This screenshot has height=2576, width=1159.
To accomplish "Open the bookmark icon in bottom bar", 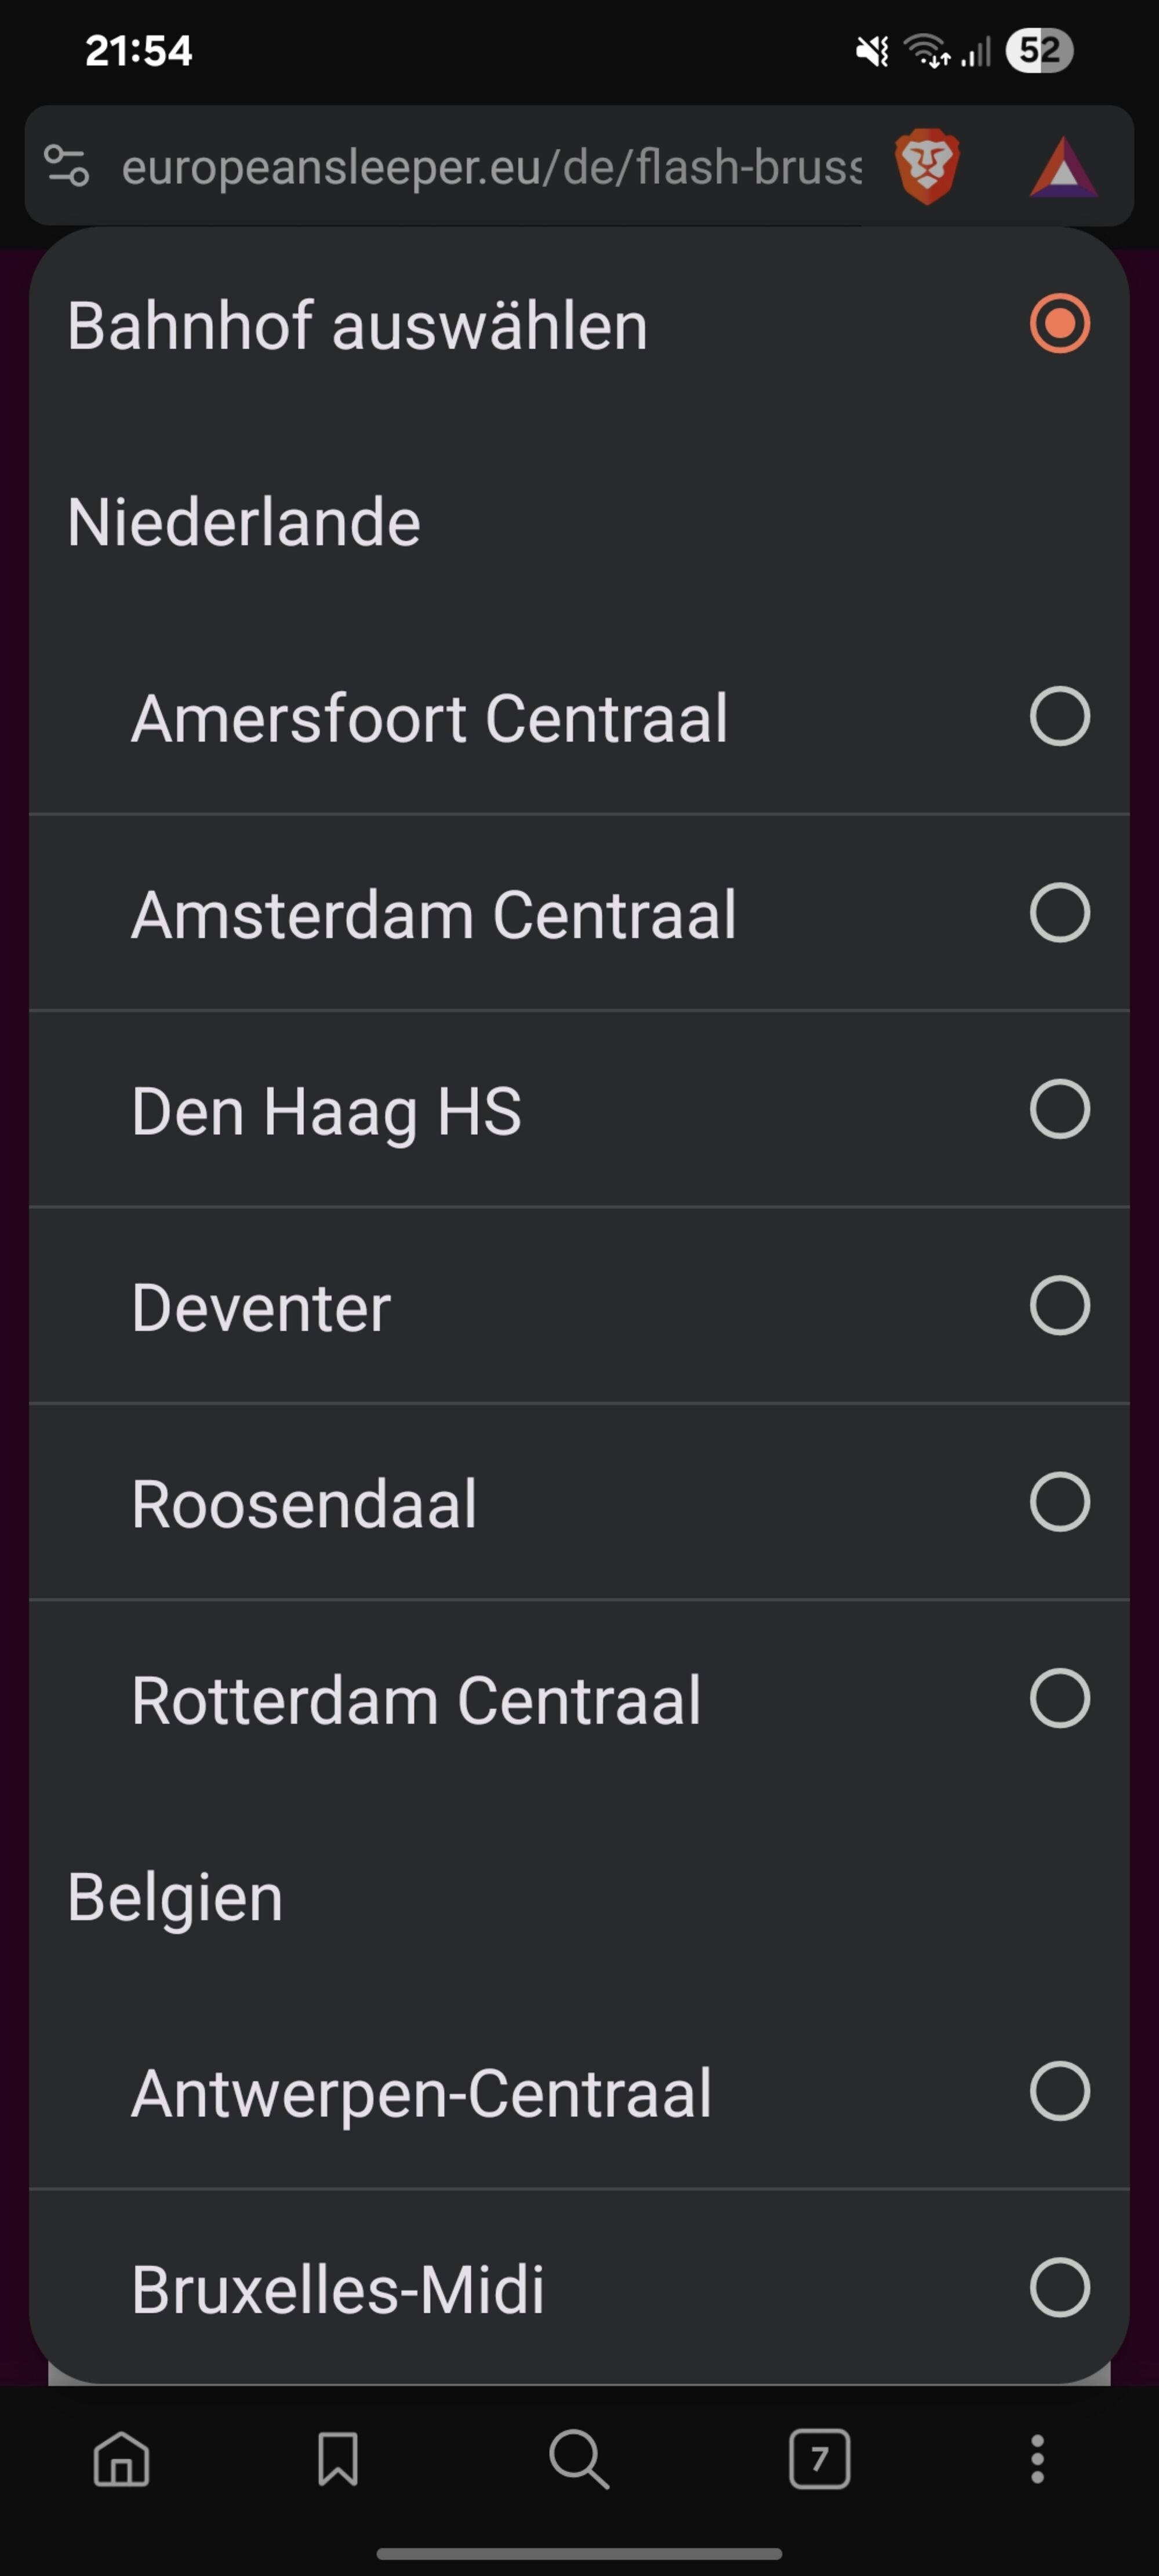I will coord(338,2459).
